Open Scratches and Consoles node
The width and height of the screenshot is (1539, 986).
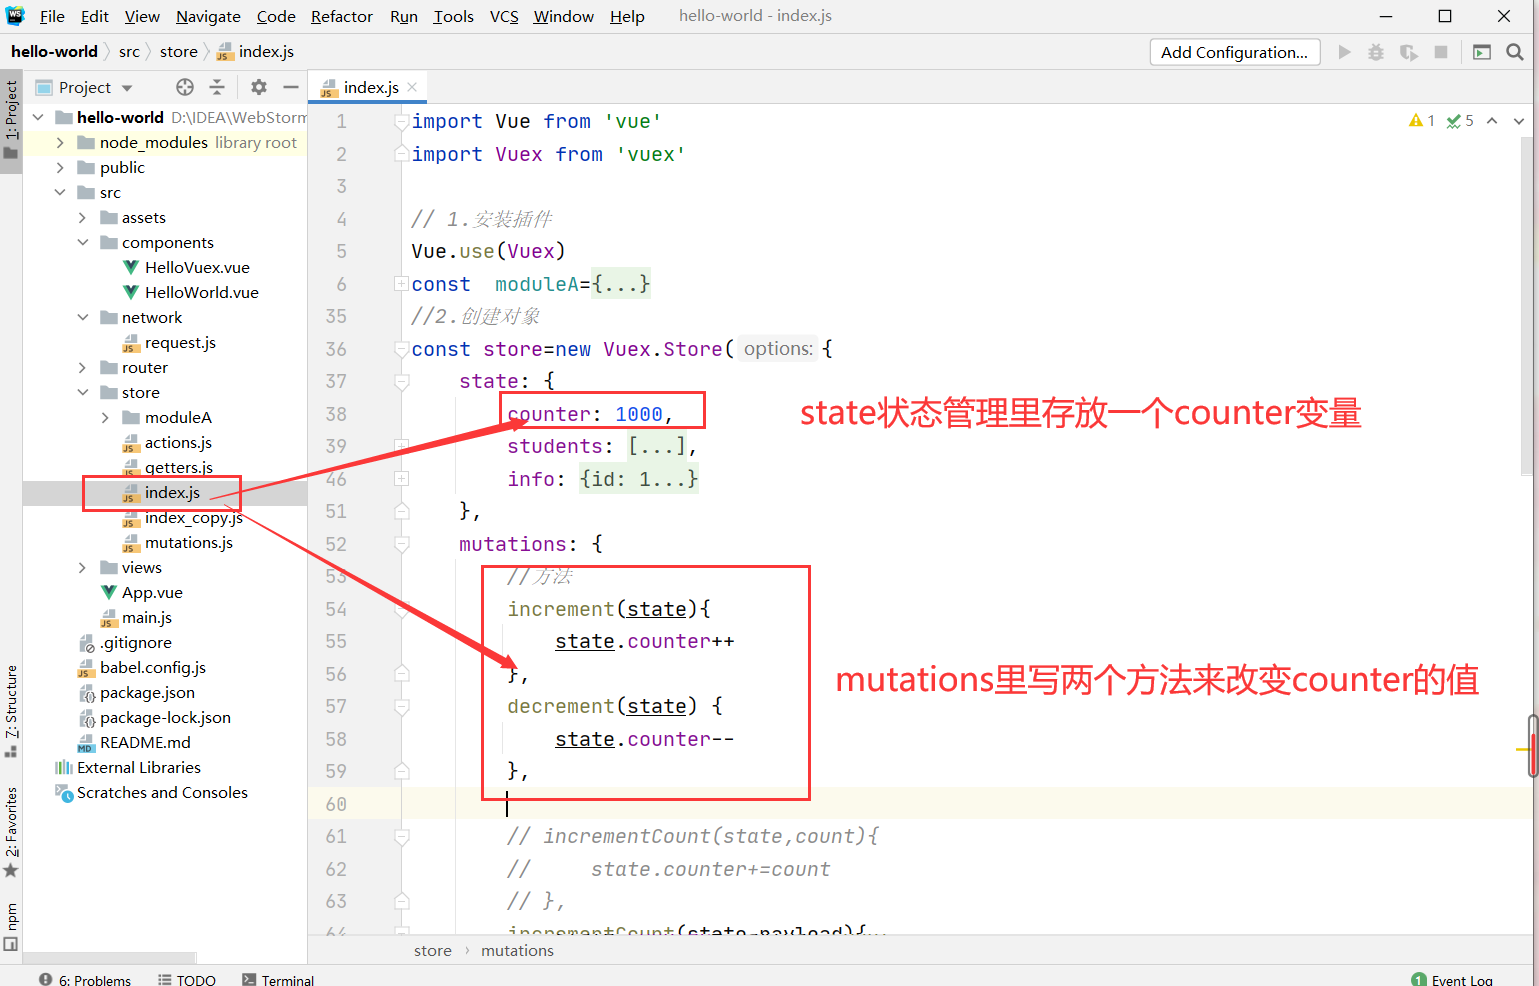pyautogui.click(x=162, y=792)
